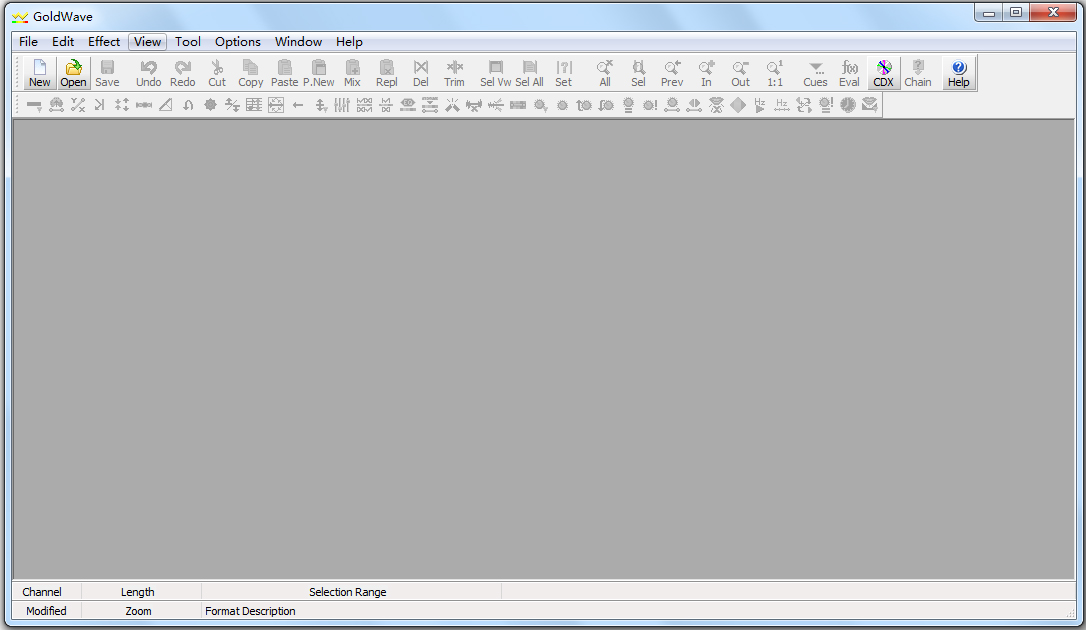1086x630 pixels.
Task: Click the first effect bar icon
Action: [x=34, y=105]
